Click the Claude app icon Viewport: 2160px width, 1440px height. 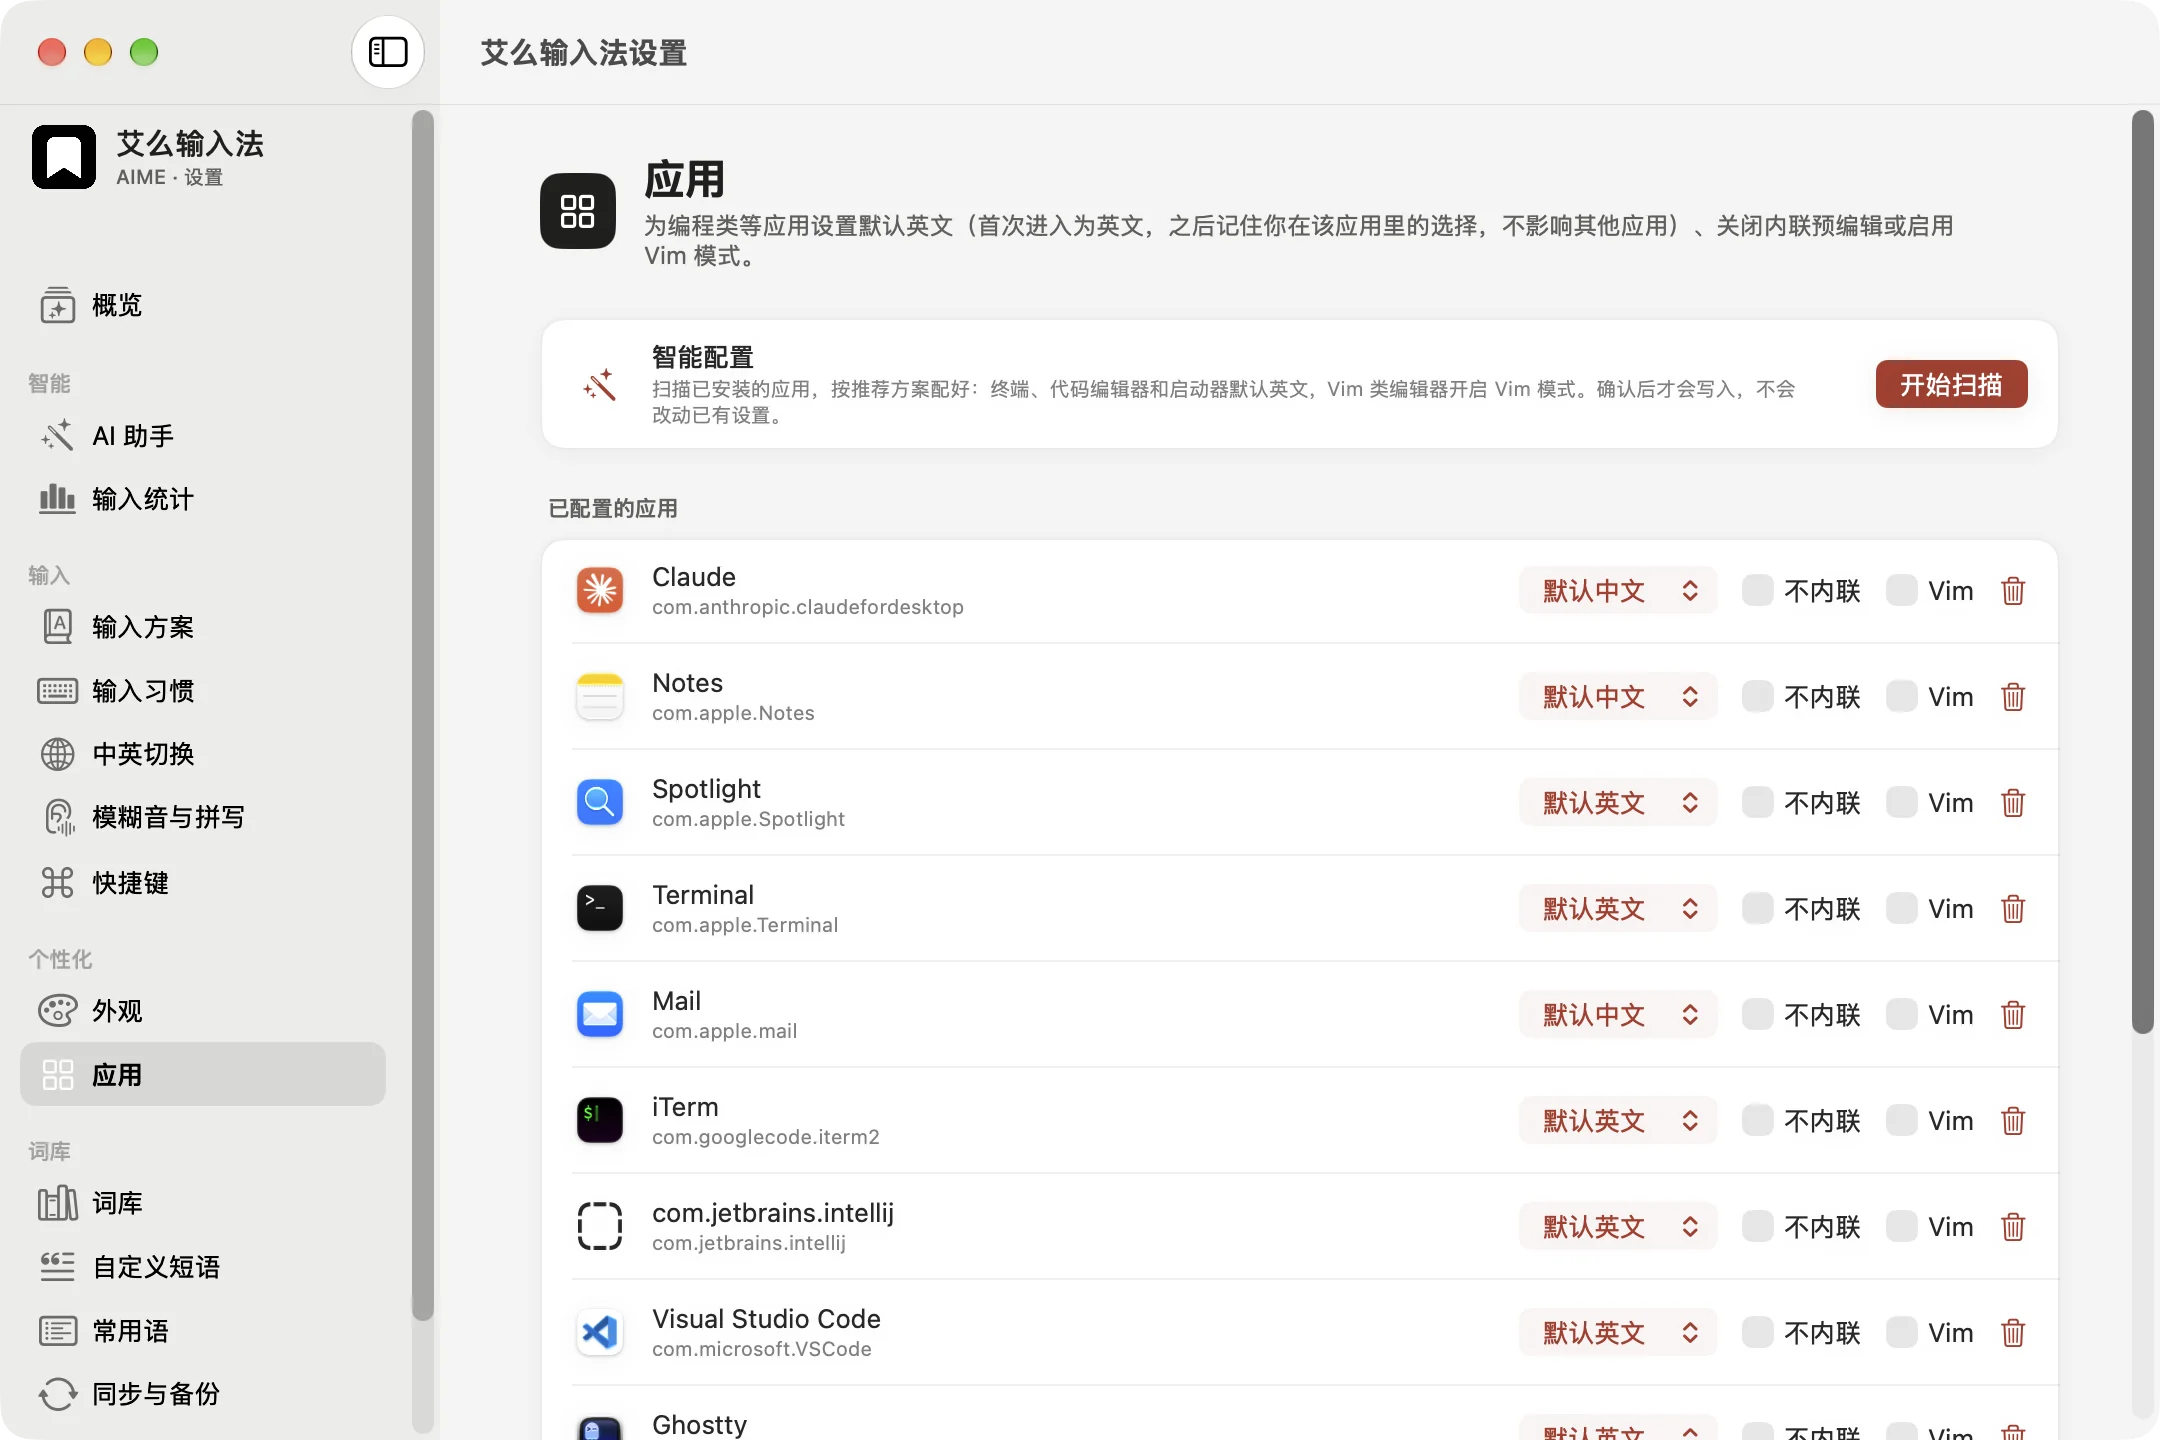600,591
